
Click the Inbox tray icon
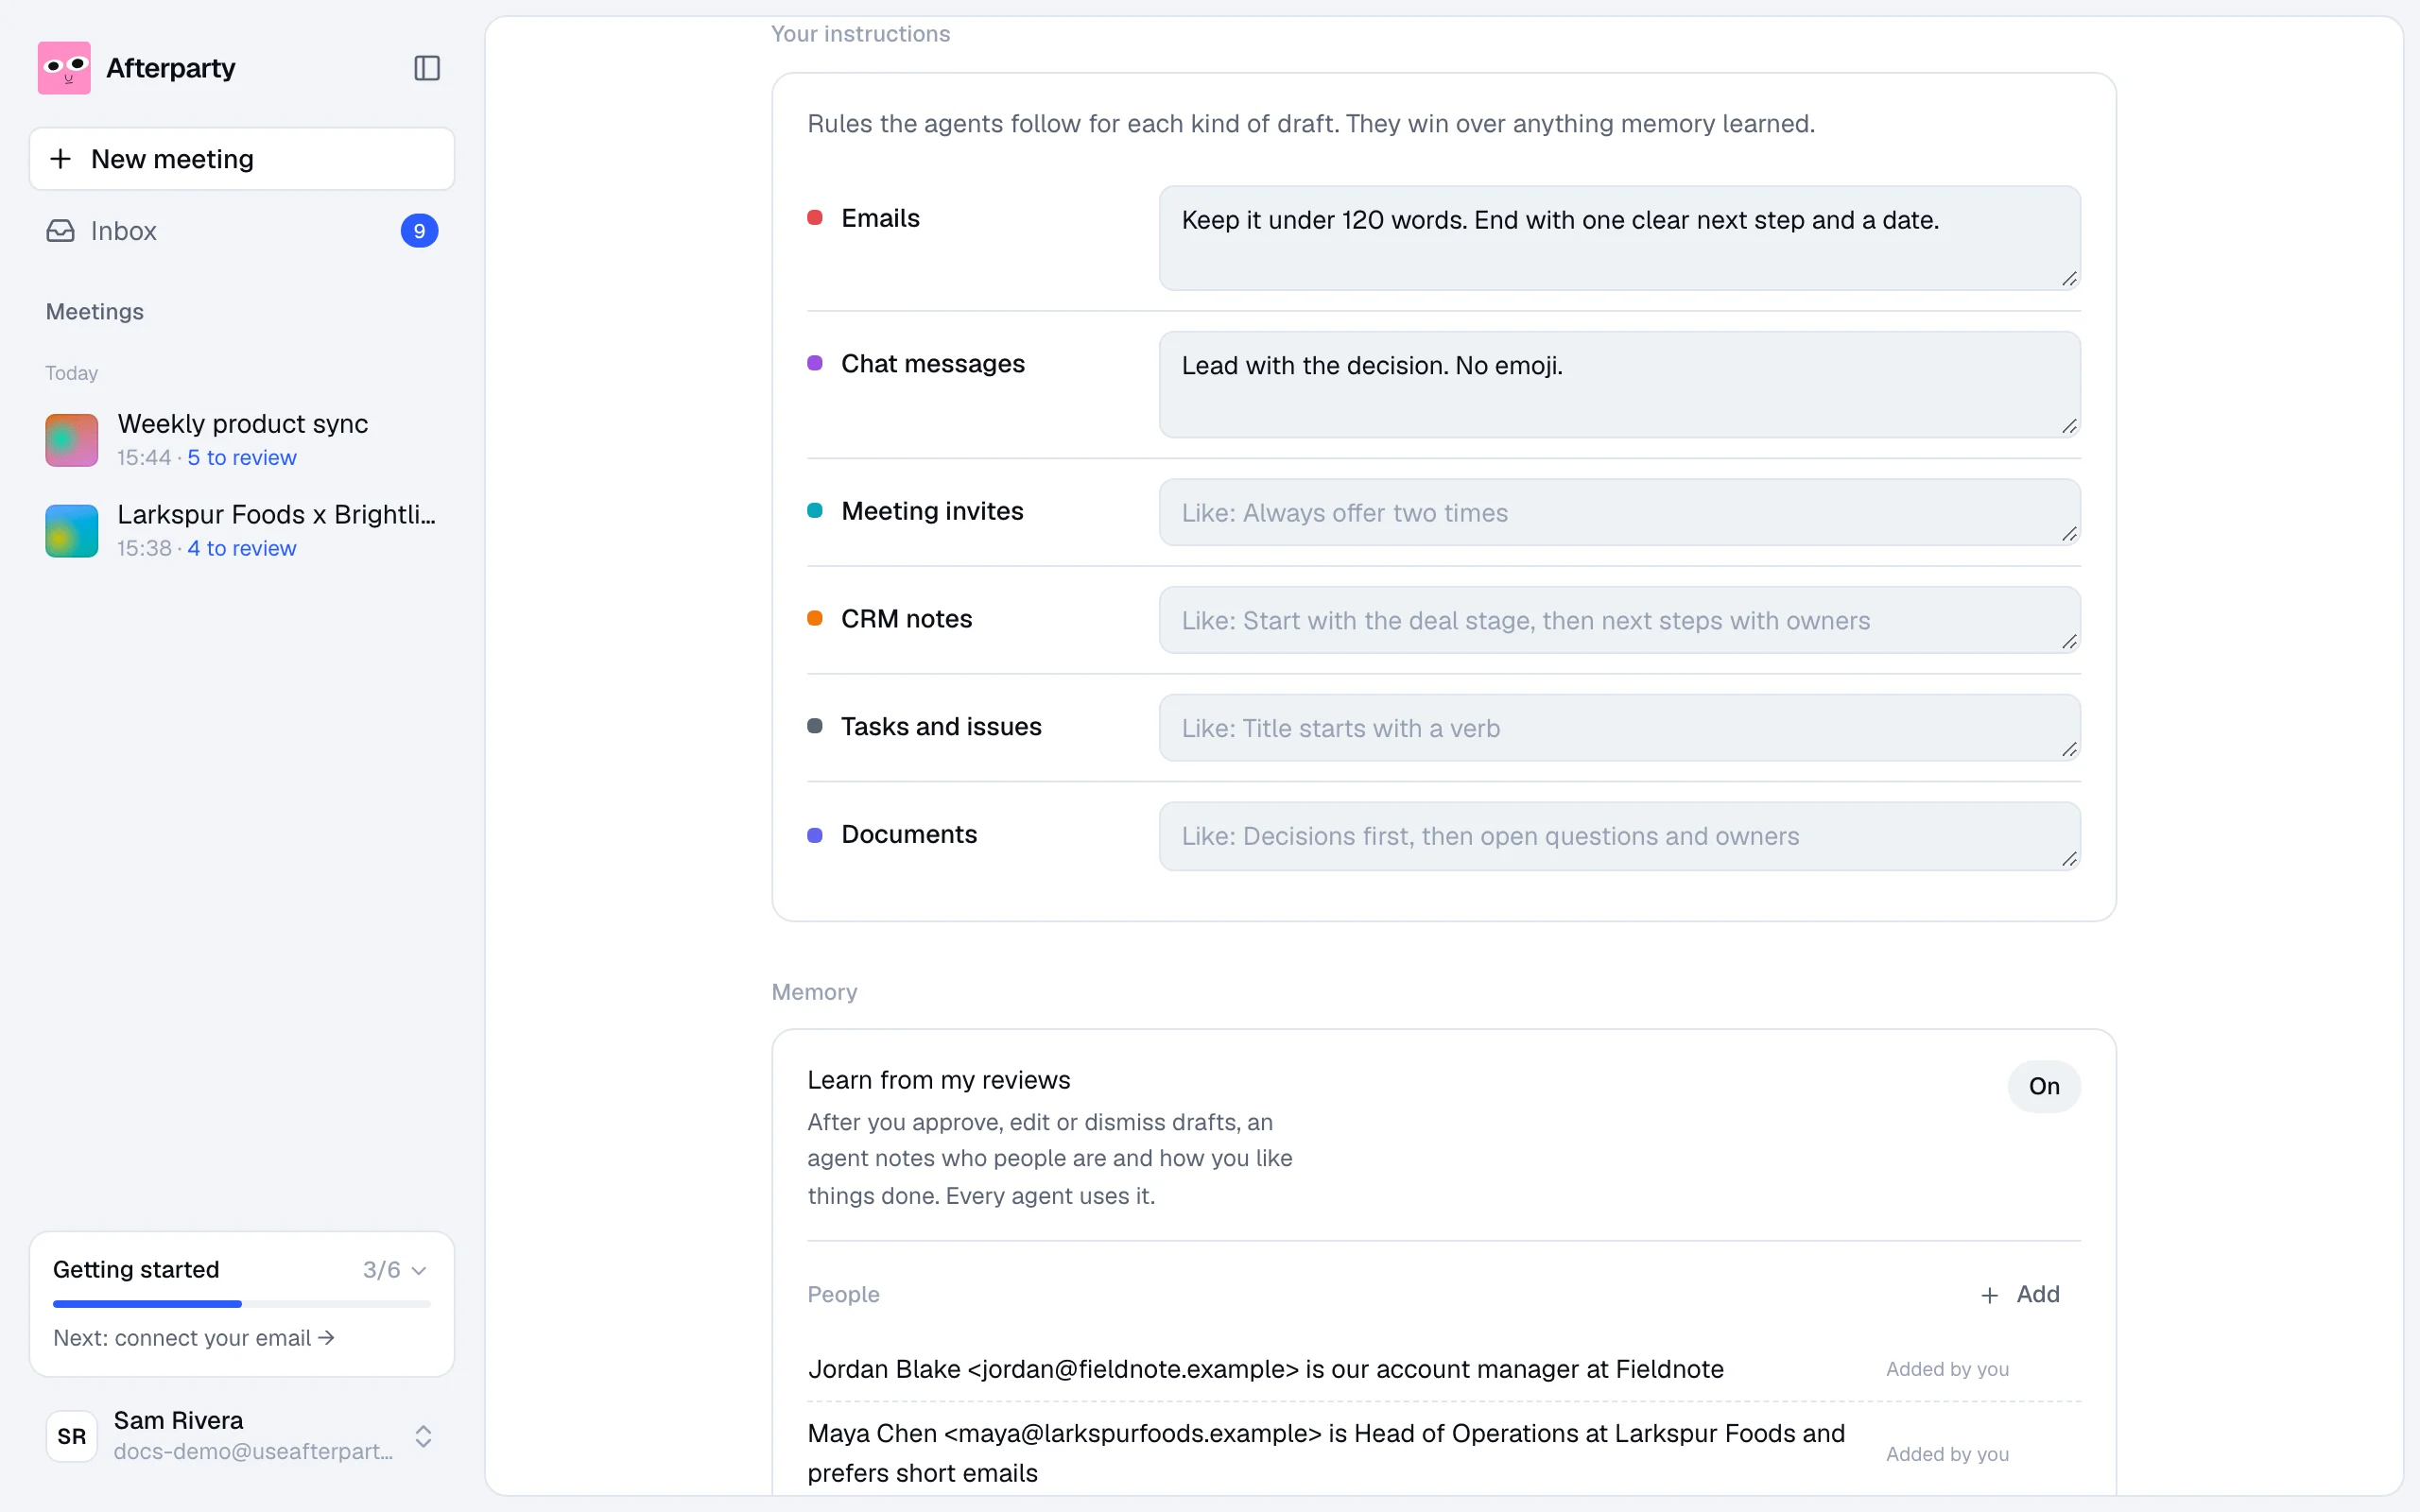pos(61,231)
